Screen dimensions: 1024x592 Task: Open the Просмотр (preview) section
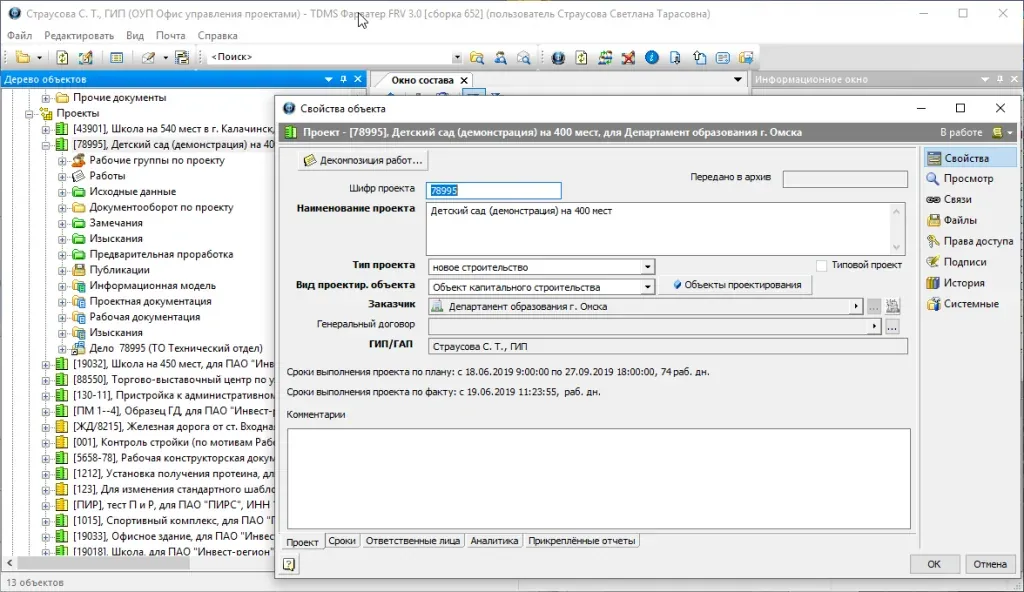coord(967,179)
